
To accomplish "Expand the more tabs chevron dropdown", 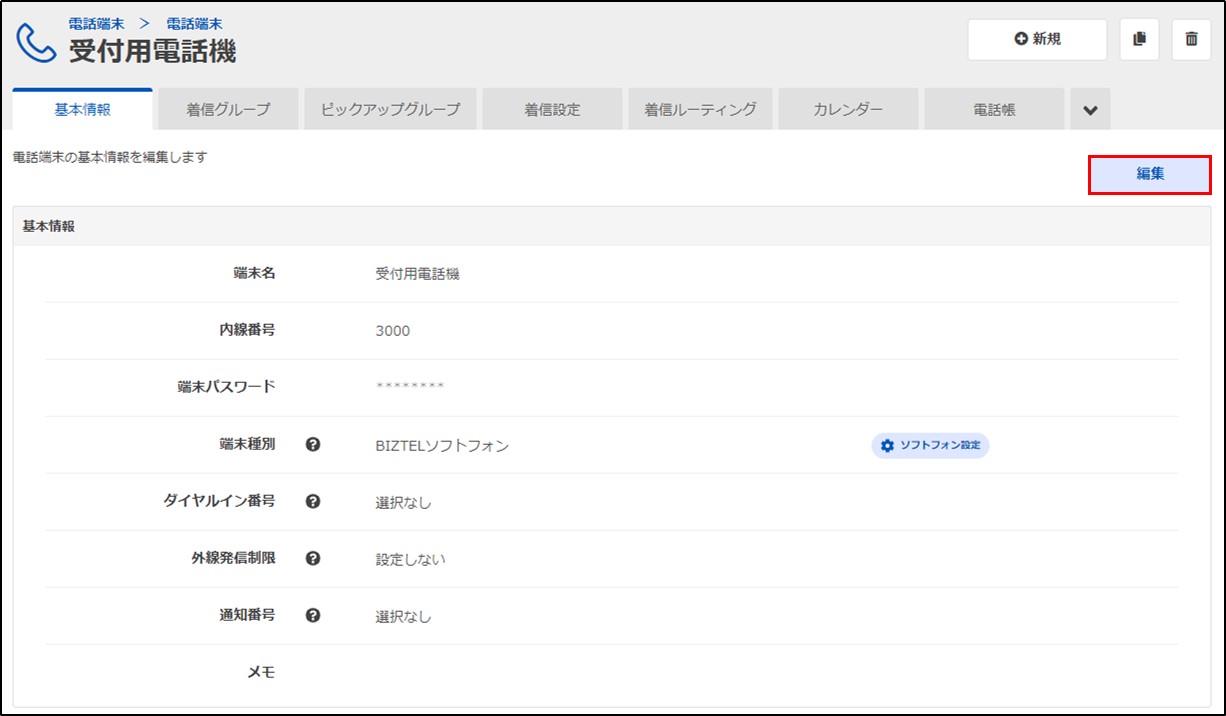I will pyautogui.click(x=1090, y=110).
